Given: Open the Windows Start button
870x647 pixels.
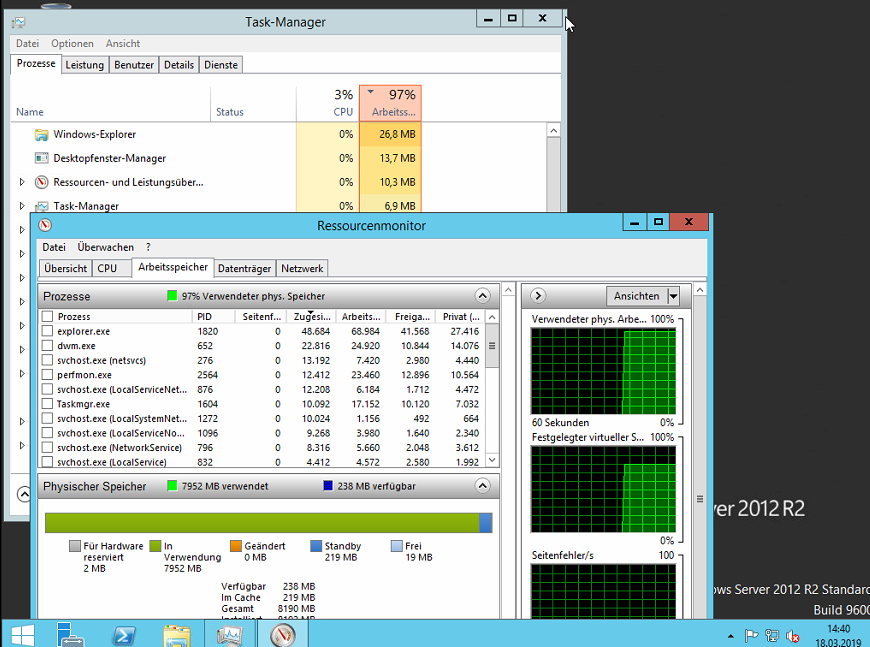Looking at the screenshot, I should pyautogui.click(x=22, y=635).
